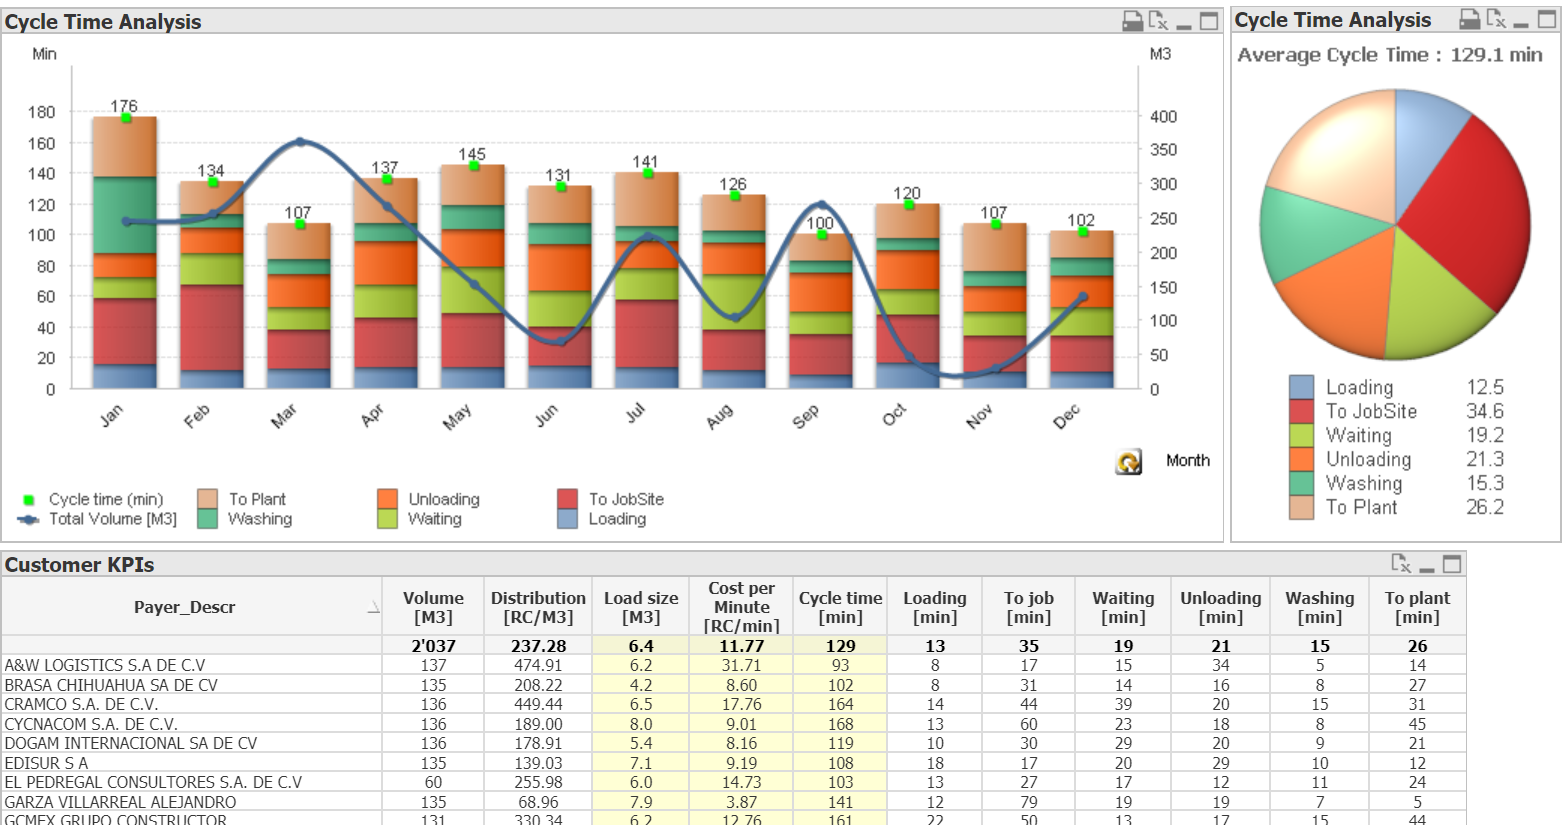Click the Waiting swatch in pie legend
Screen dimensions: 1566x825
coord(1301,435)
